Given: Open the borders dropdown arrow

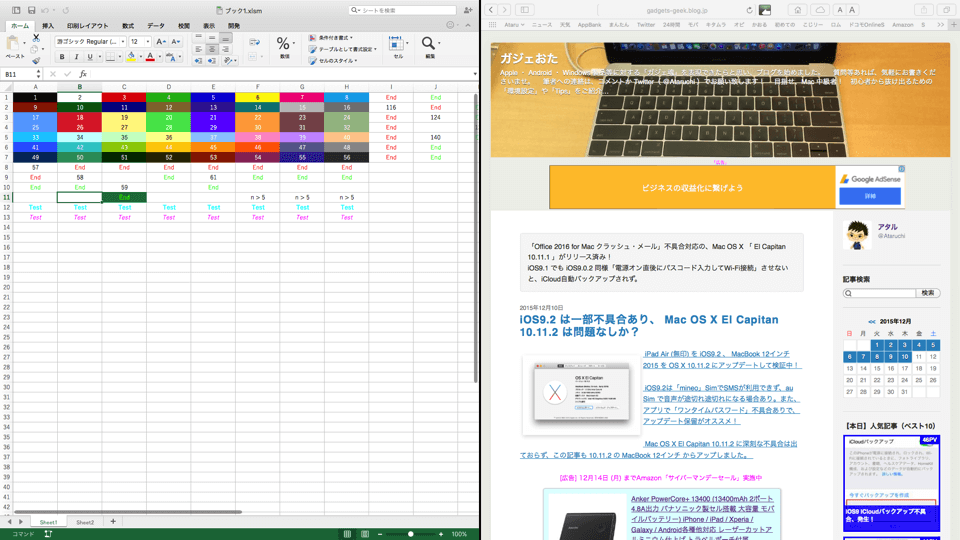Looking at the screenshot, I should (x=119, y=57).
